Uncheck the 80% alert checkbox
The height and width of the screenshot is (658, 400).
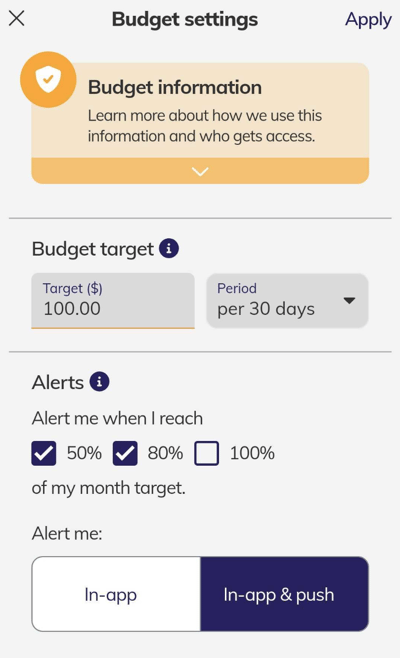[x=125, y=453]
